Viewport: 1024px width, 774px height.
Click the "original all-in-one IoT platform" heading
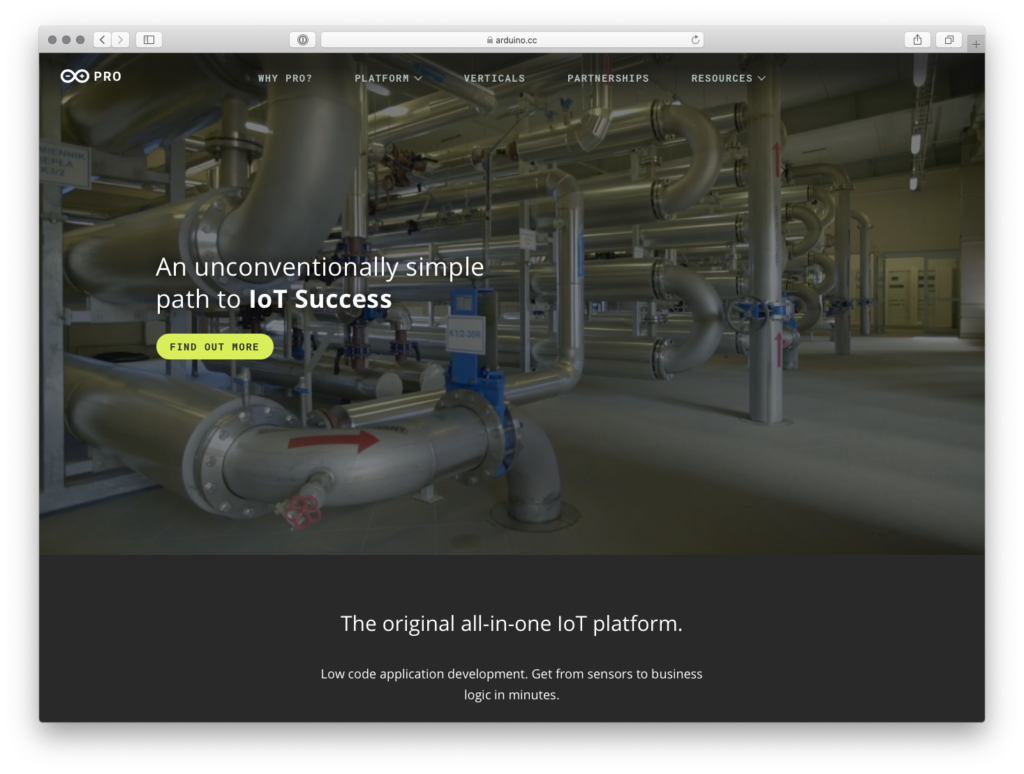(511, 624)
